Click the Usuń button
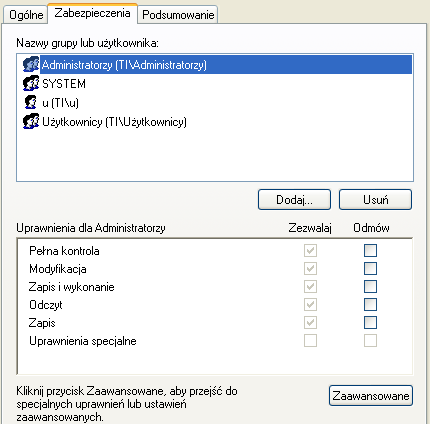This screenshot has width=430, height=424. pyautogui.click(x=375, y=200)
